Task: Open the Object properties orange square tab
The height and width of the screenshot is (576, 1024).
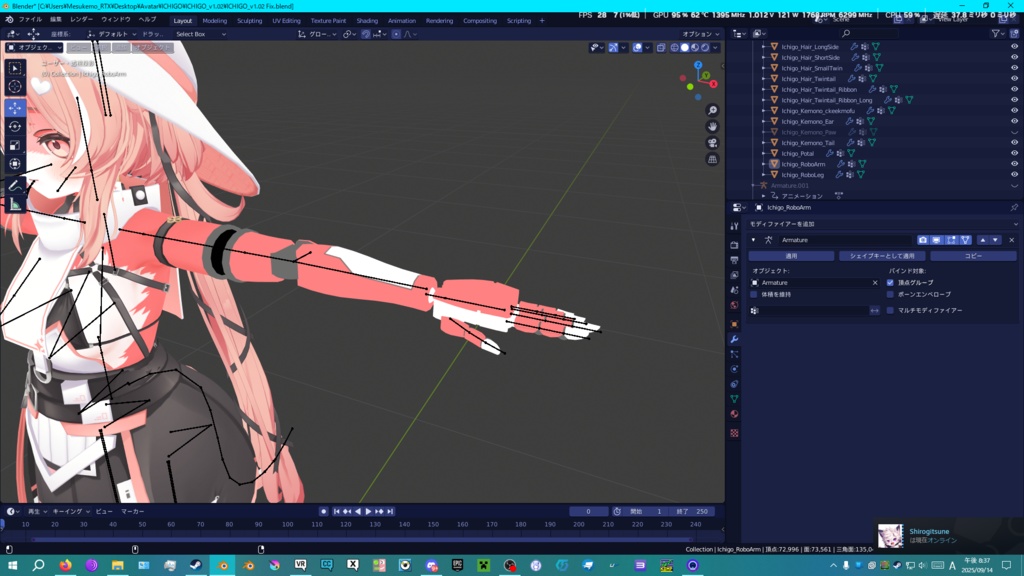Action: pos(734,324)
